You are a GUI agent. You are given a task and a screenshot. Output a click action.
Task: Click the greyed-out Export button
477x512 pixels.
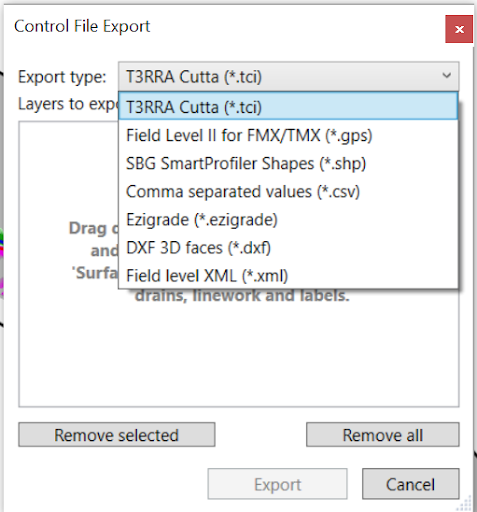point(277,484)
